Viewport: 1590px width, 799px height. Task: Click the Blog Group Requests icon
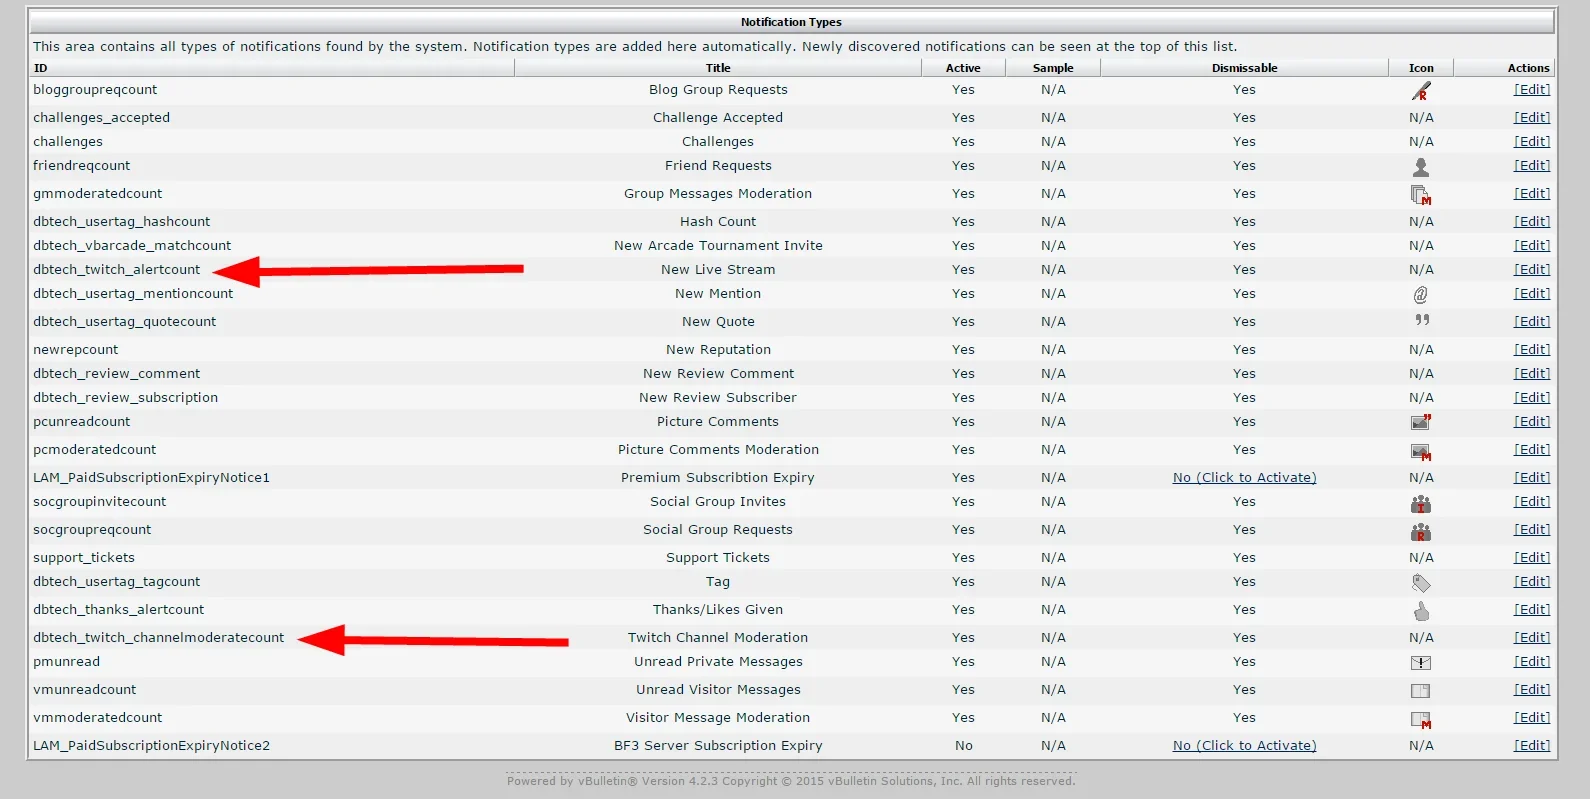point(1421,91)
